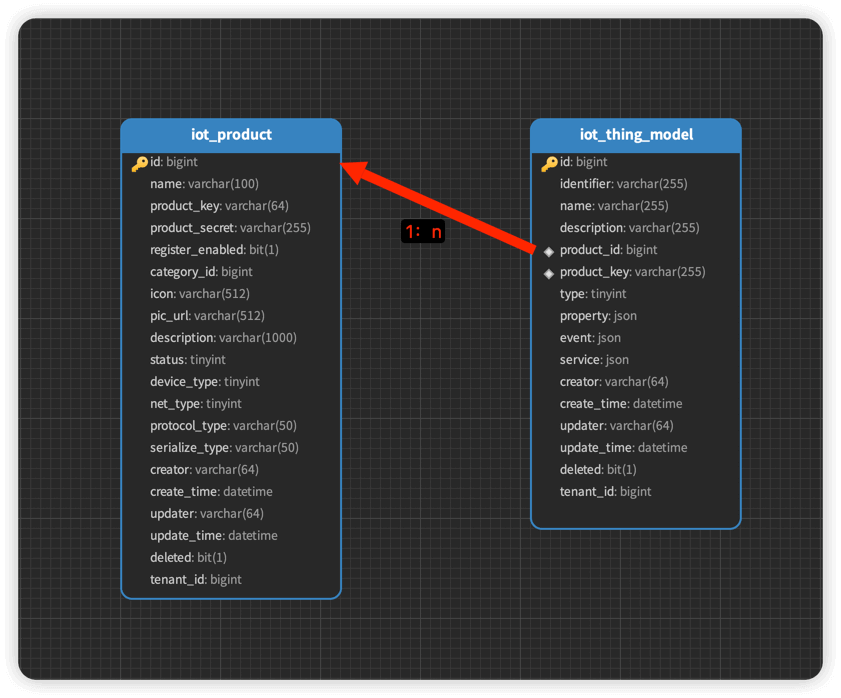Click the event json field

tap(590, 338)
